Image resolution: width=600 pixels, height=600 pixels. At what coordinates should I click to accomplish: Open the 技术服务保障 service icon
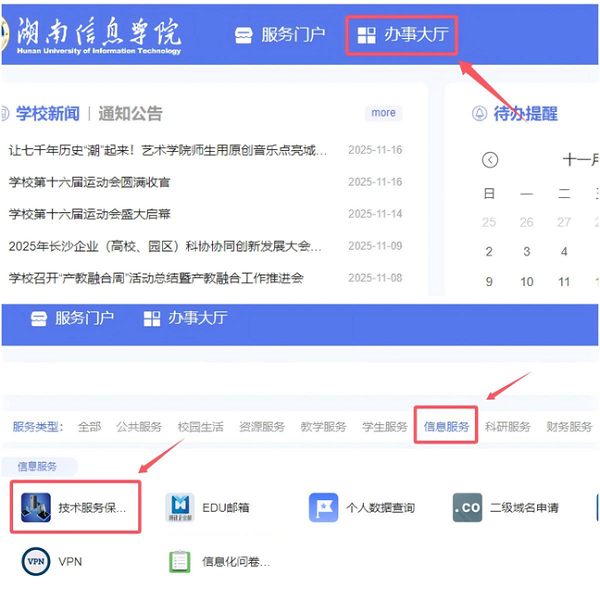point(37,507)
